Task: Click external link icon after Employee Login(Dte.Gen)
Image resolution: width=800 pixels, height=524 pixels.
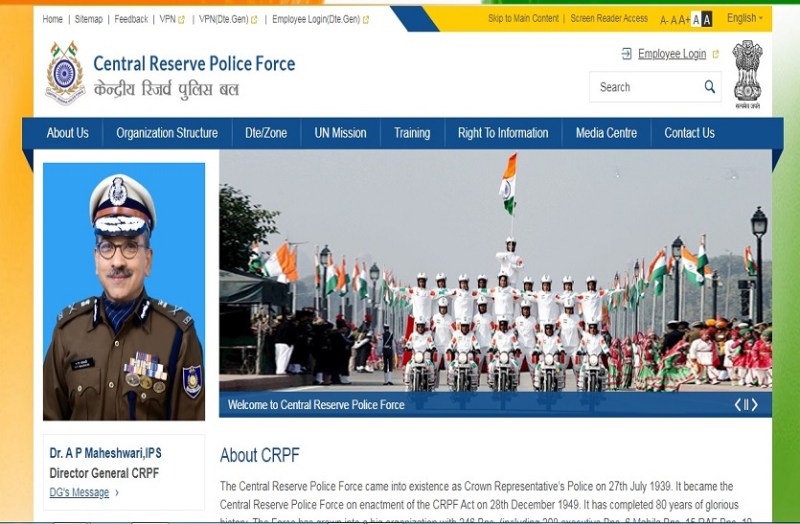Action: click(x=366, y=20)
